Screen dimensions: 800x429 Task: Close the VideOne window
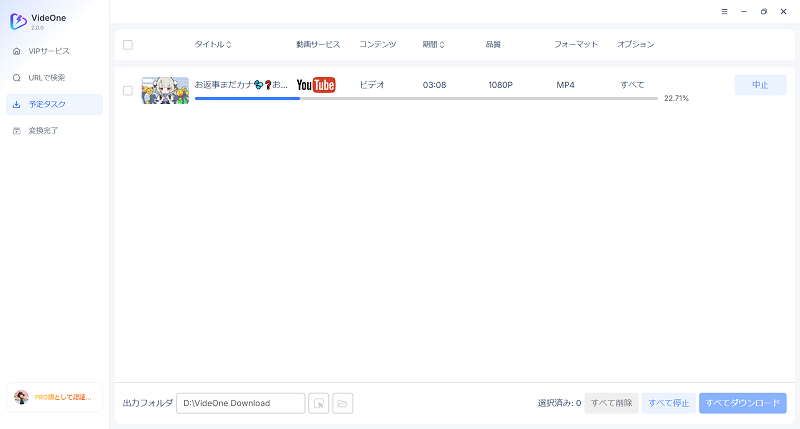tap(784, 11)
